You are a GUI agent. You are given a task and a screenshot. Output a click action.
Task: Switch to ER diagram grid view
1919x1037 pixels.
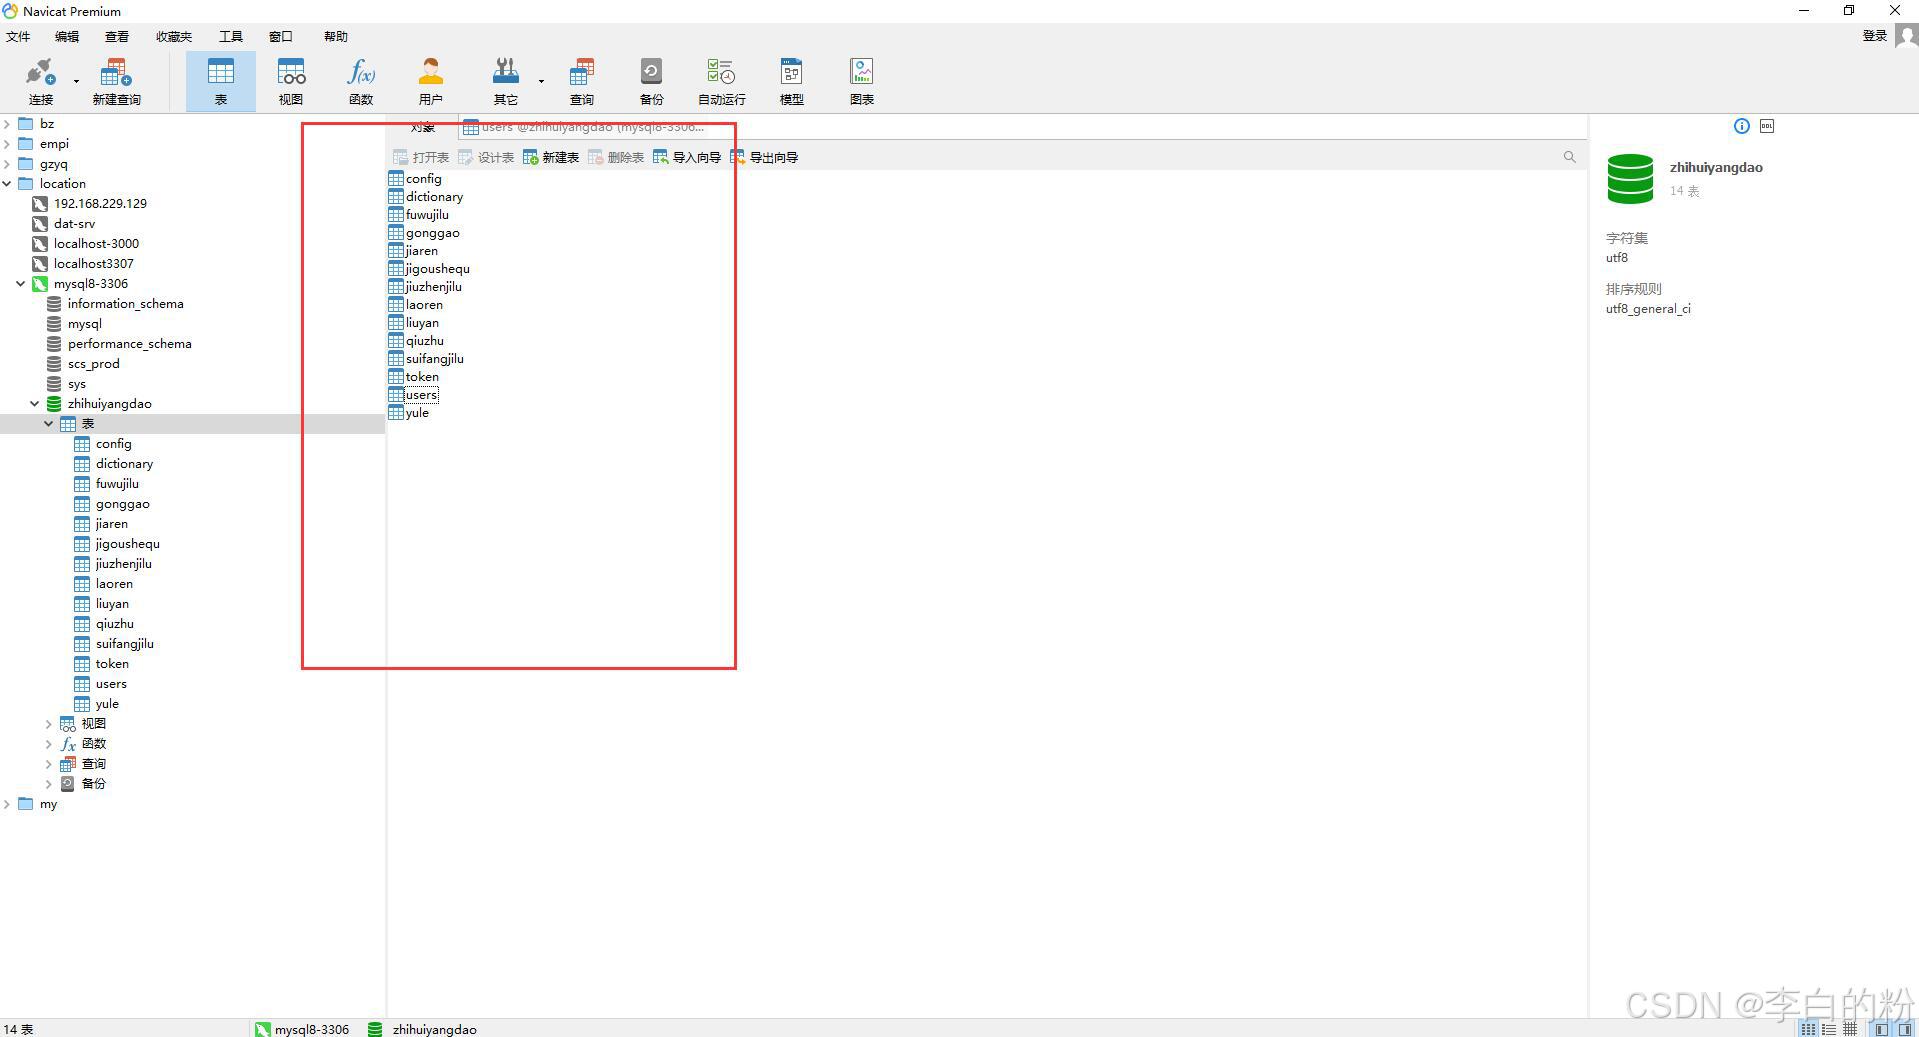point(1849,1029)
